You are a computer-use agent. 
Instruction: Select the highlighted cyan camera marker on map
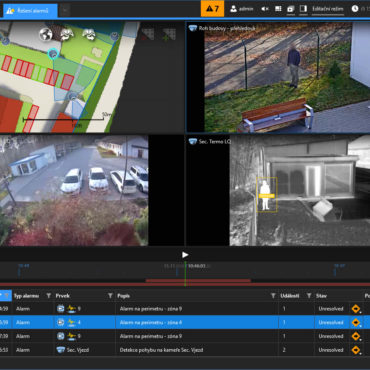click(x=53, y=53)
